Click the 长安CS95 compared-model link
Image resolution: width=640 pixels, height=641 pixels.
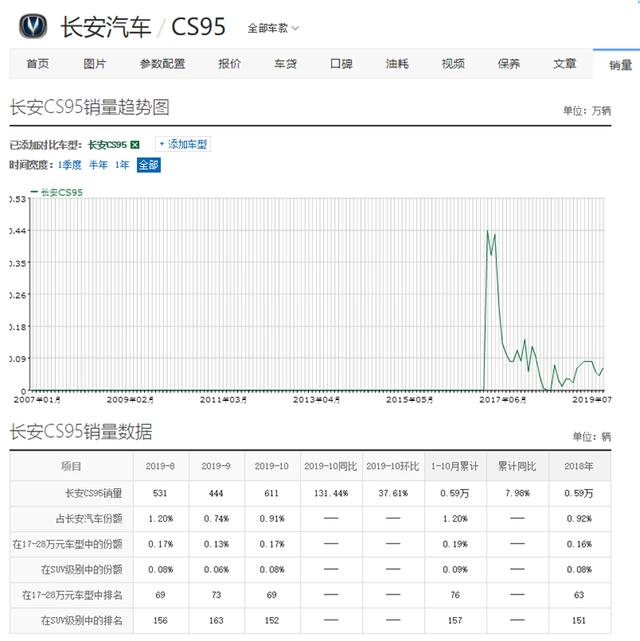click(107, 145)
